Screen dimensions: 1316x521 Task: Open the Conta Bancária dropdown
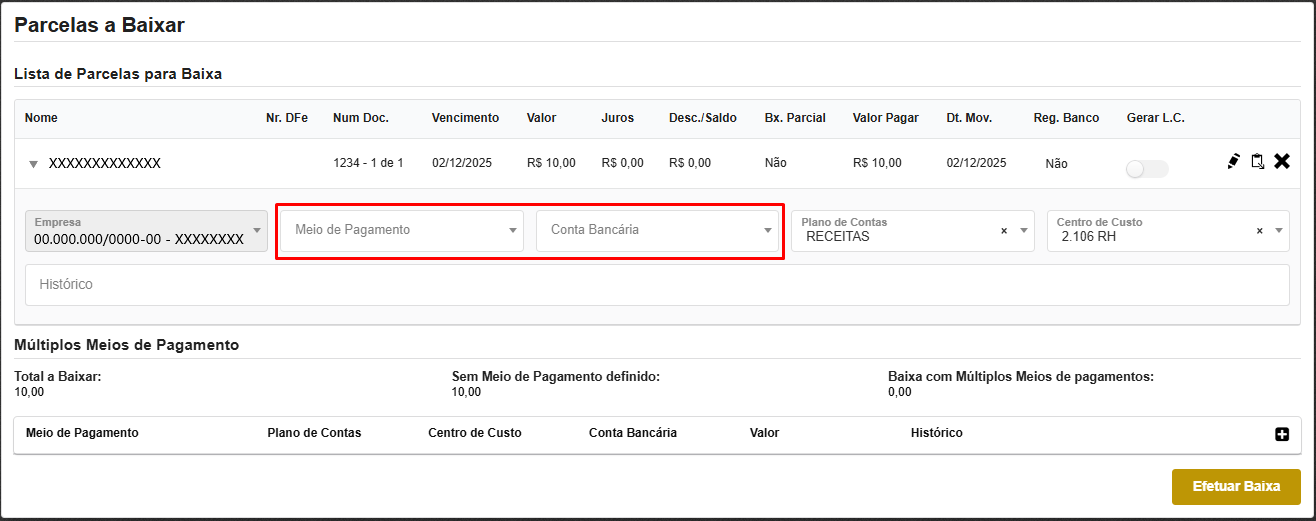657,230
